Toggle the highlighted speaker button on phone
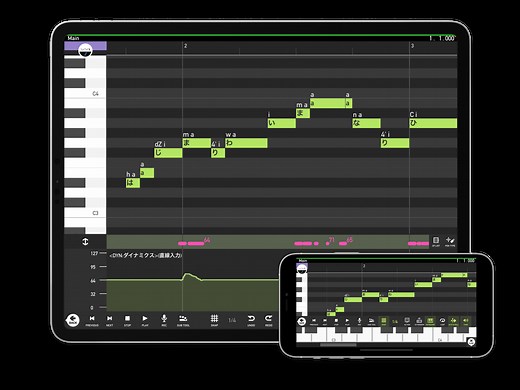 coord(466,321)
